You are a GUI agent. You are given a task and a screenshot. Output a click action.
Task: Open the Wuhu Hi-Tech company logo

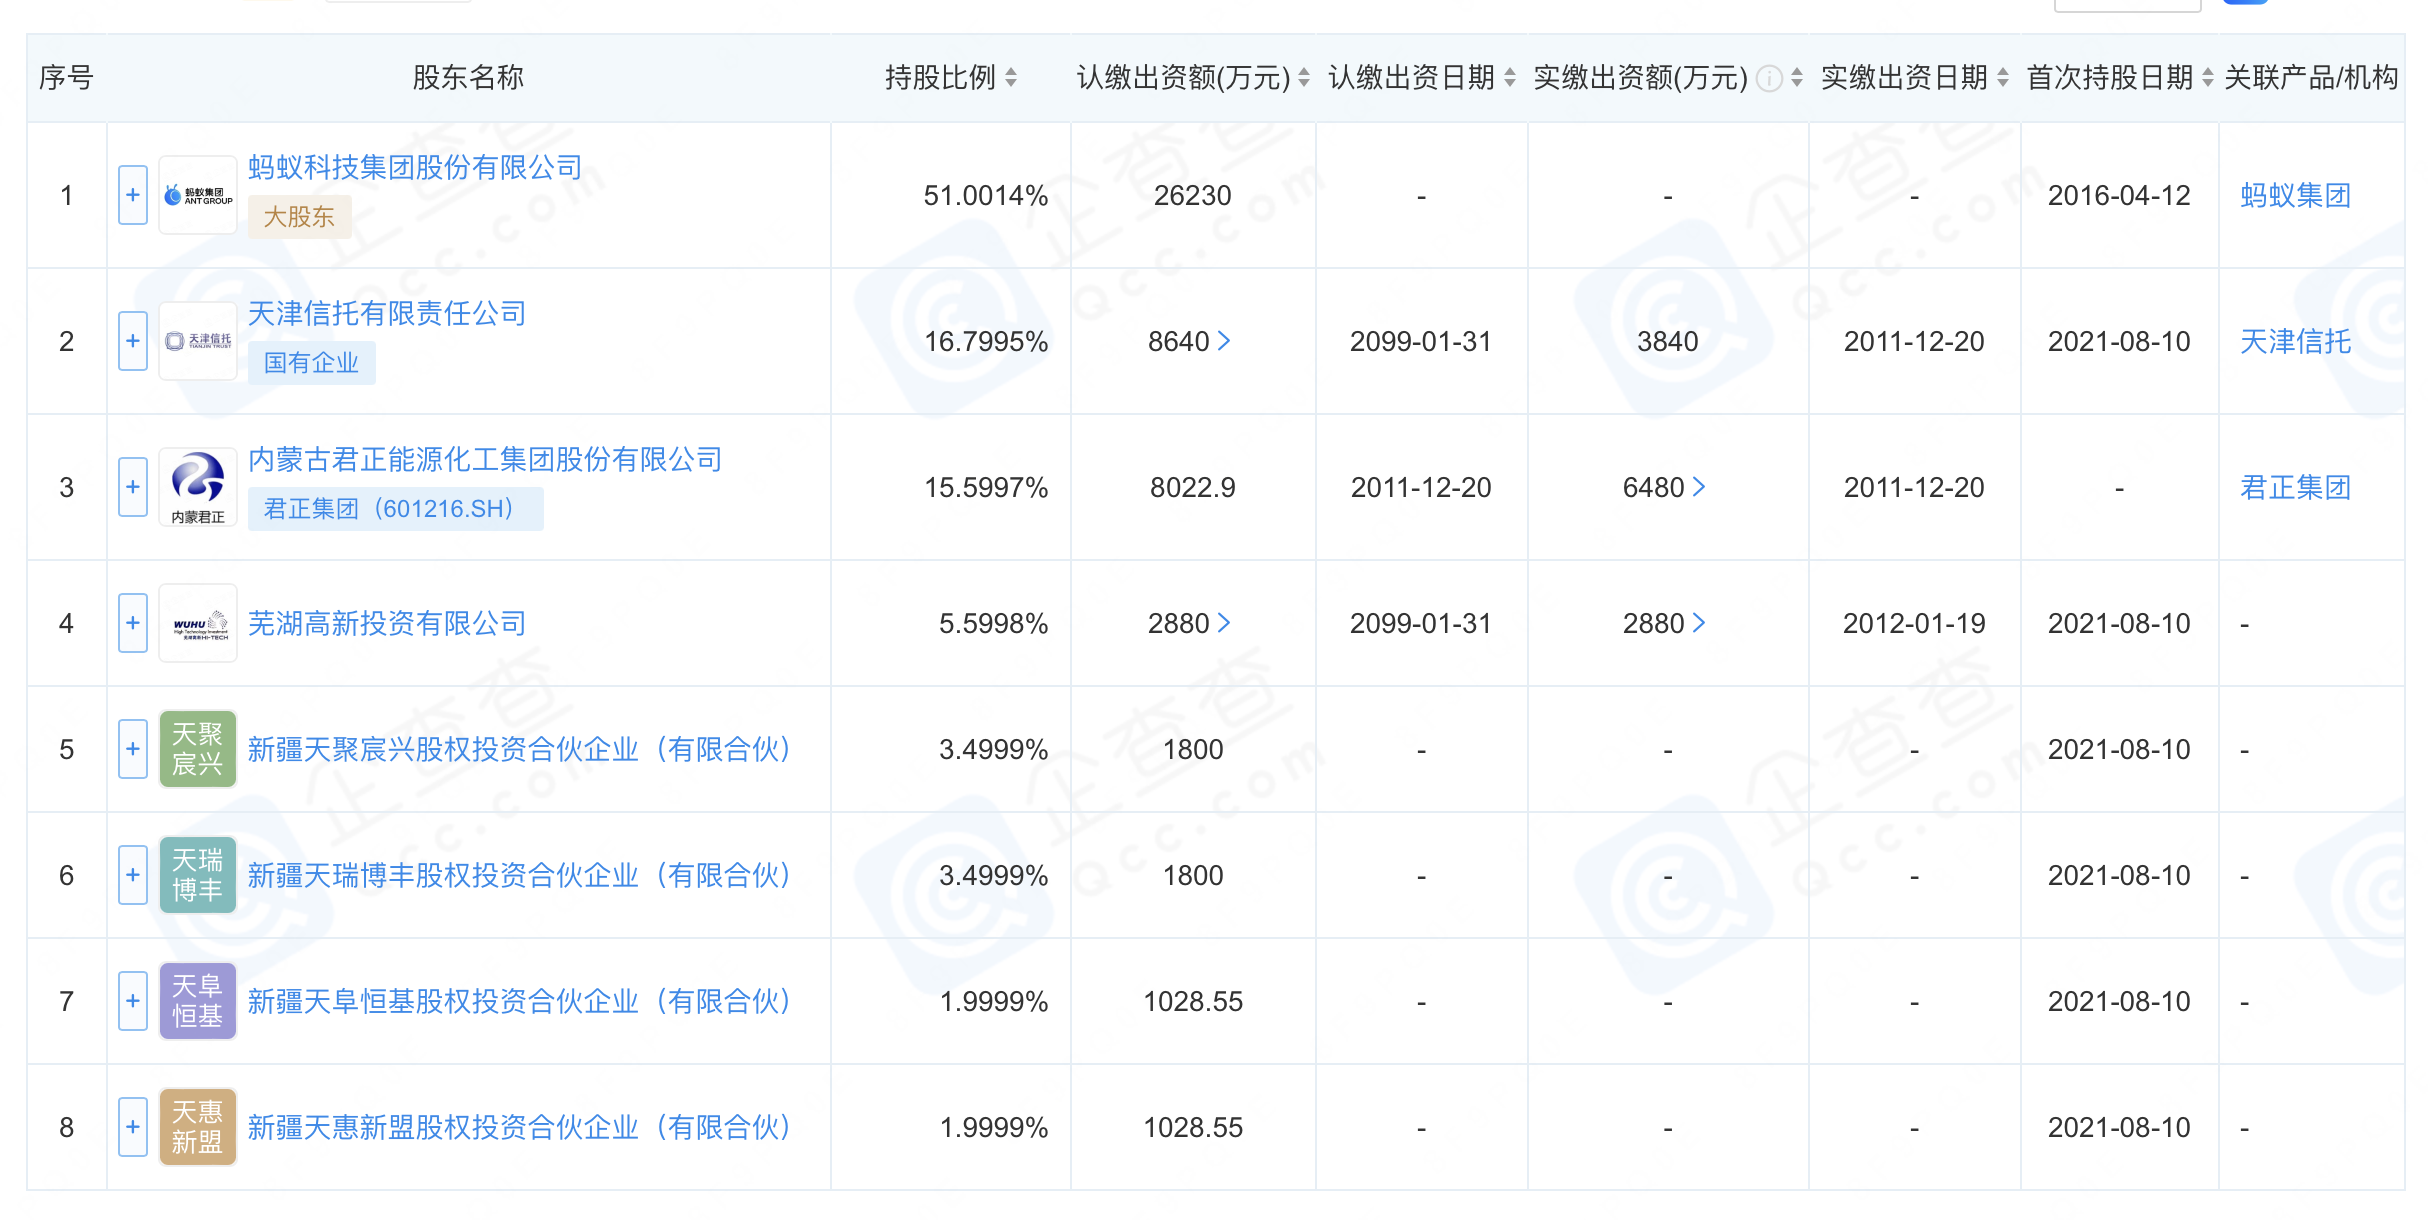click(x=198, y=623)
